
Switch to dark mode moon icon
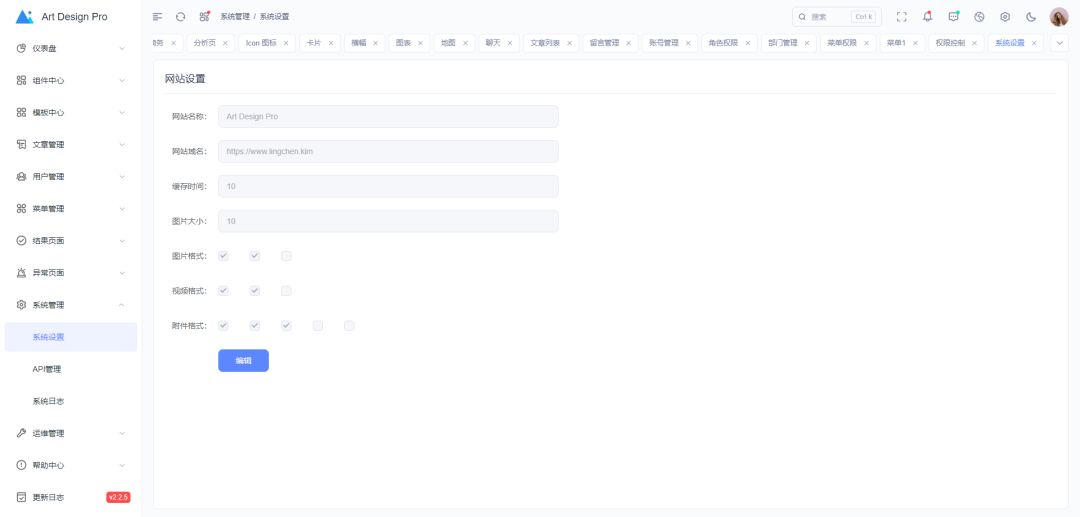pos(1031,17)
